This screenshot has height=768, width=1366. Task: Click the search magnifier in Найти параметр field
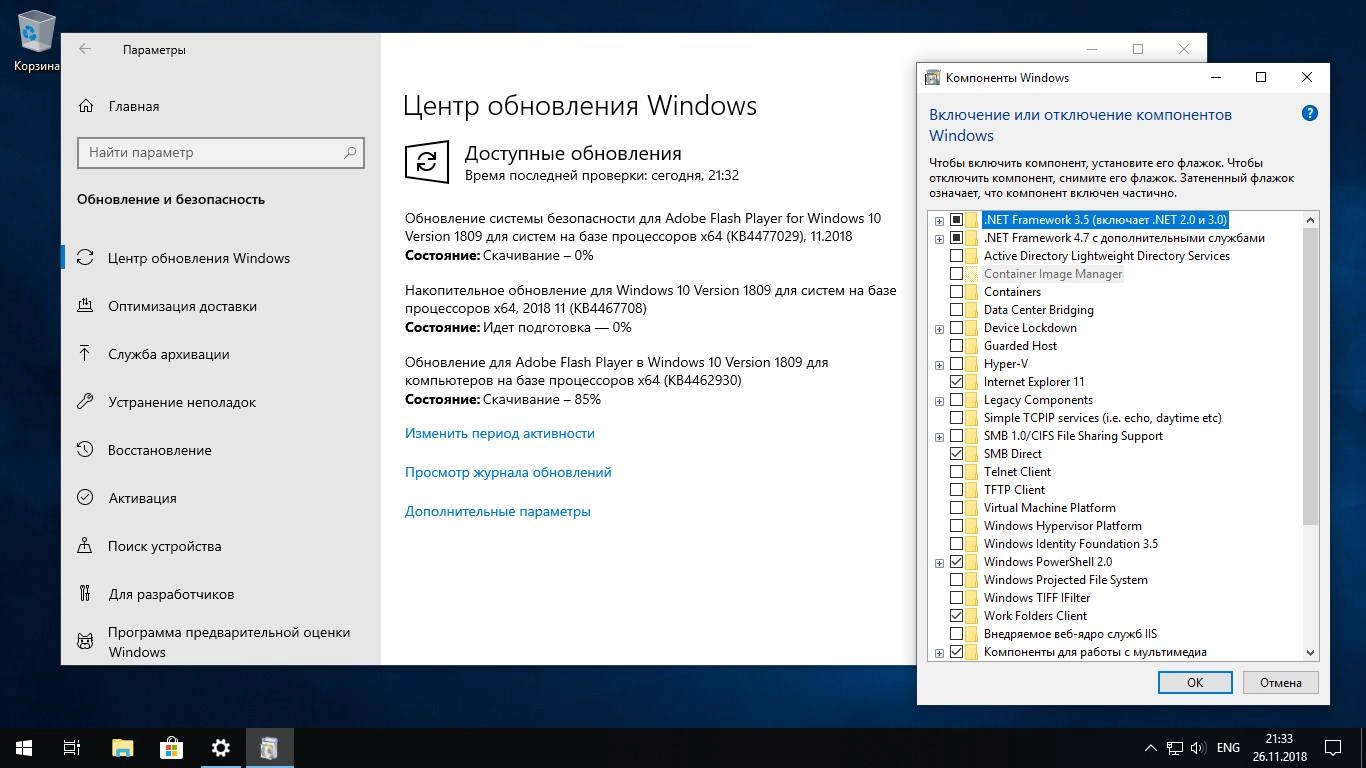click(x=350, y=153)
